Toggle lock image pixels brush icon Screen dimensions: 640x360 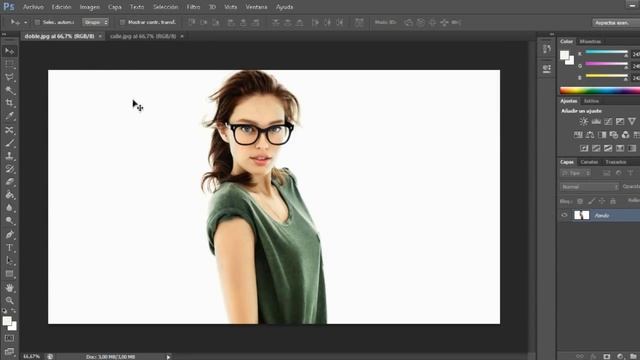tap(591, 201)
